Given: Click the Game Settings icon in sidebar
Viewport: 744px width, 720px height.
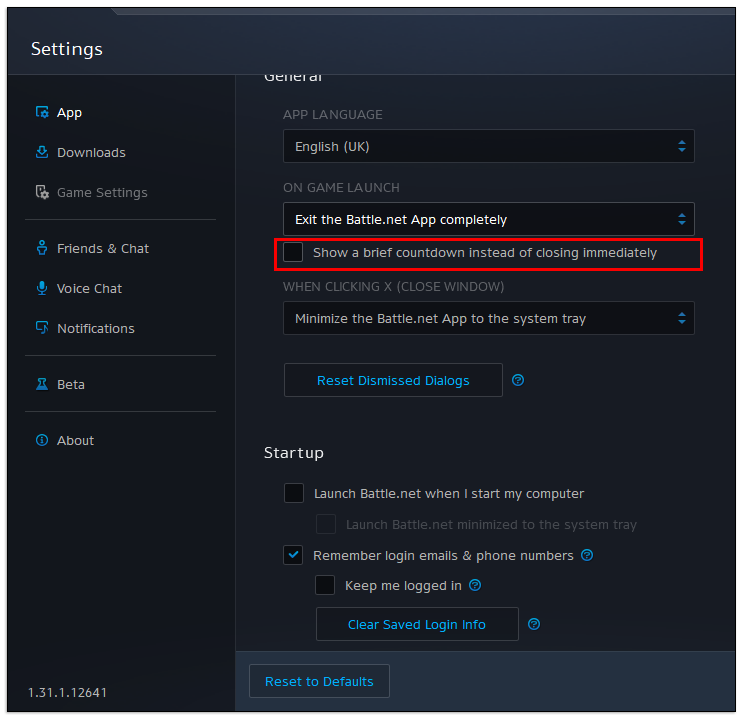Looking at the screenshot, I should tap(42, 192).
